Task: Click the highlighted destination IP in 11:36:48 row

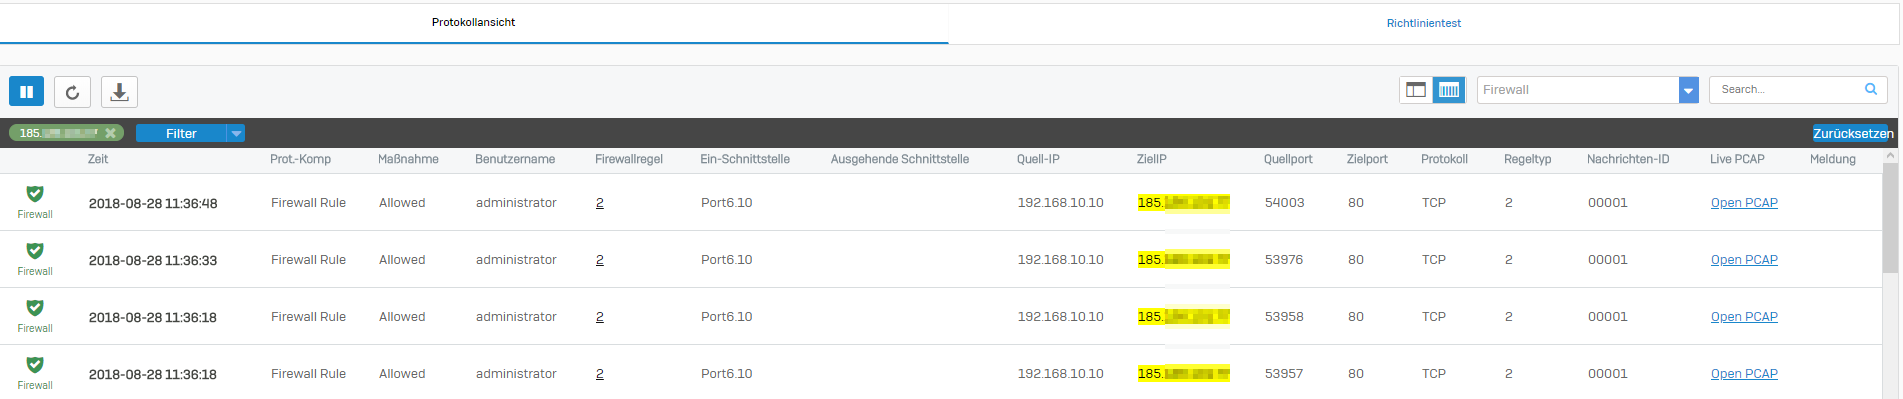Action: 1184,202
